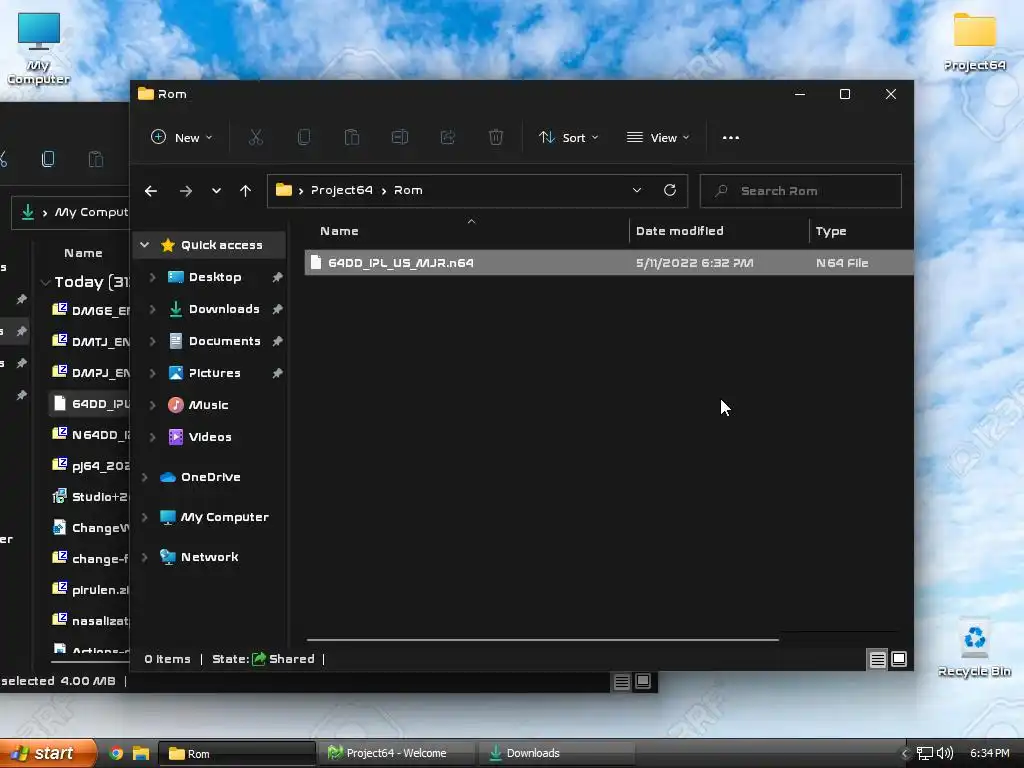The height and width of the screenshot is (768, 1024).
Task: Go back using the left arrow
Action: coord(151,191)
